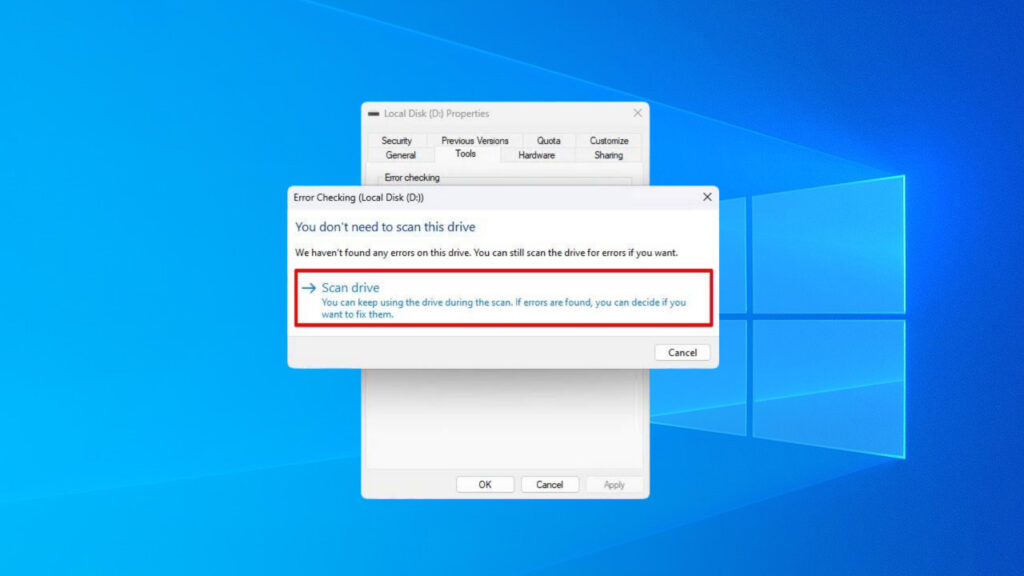1024x576 pixels.
Task: Click the scan explanation text under Scan drive
Action: (x=500, y=307)
